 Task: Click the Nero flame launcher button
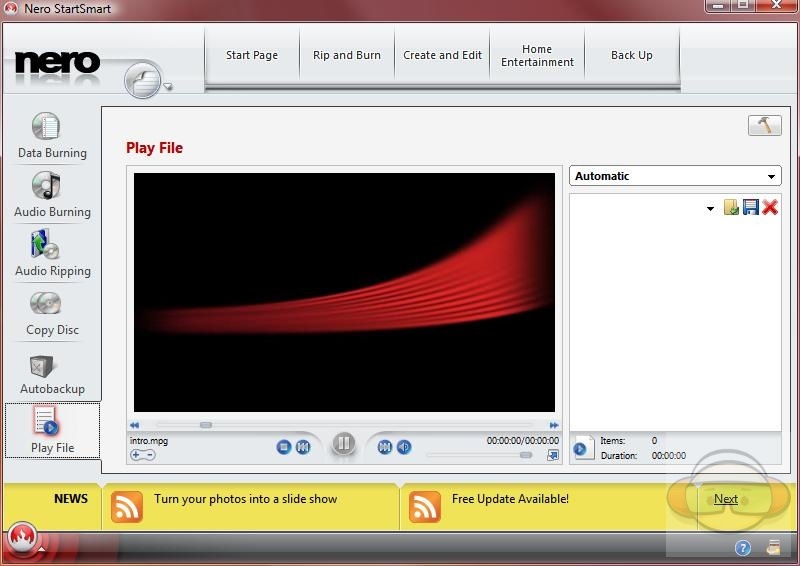(22, 537)
